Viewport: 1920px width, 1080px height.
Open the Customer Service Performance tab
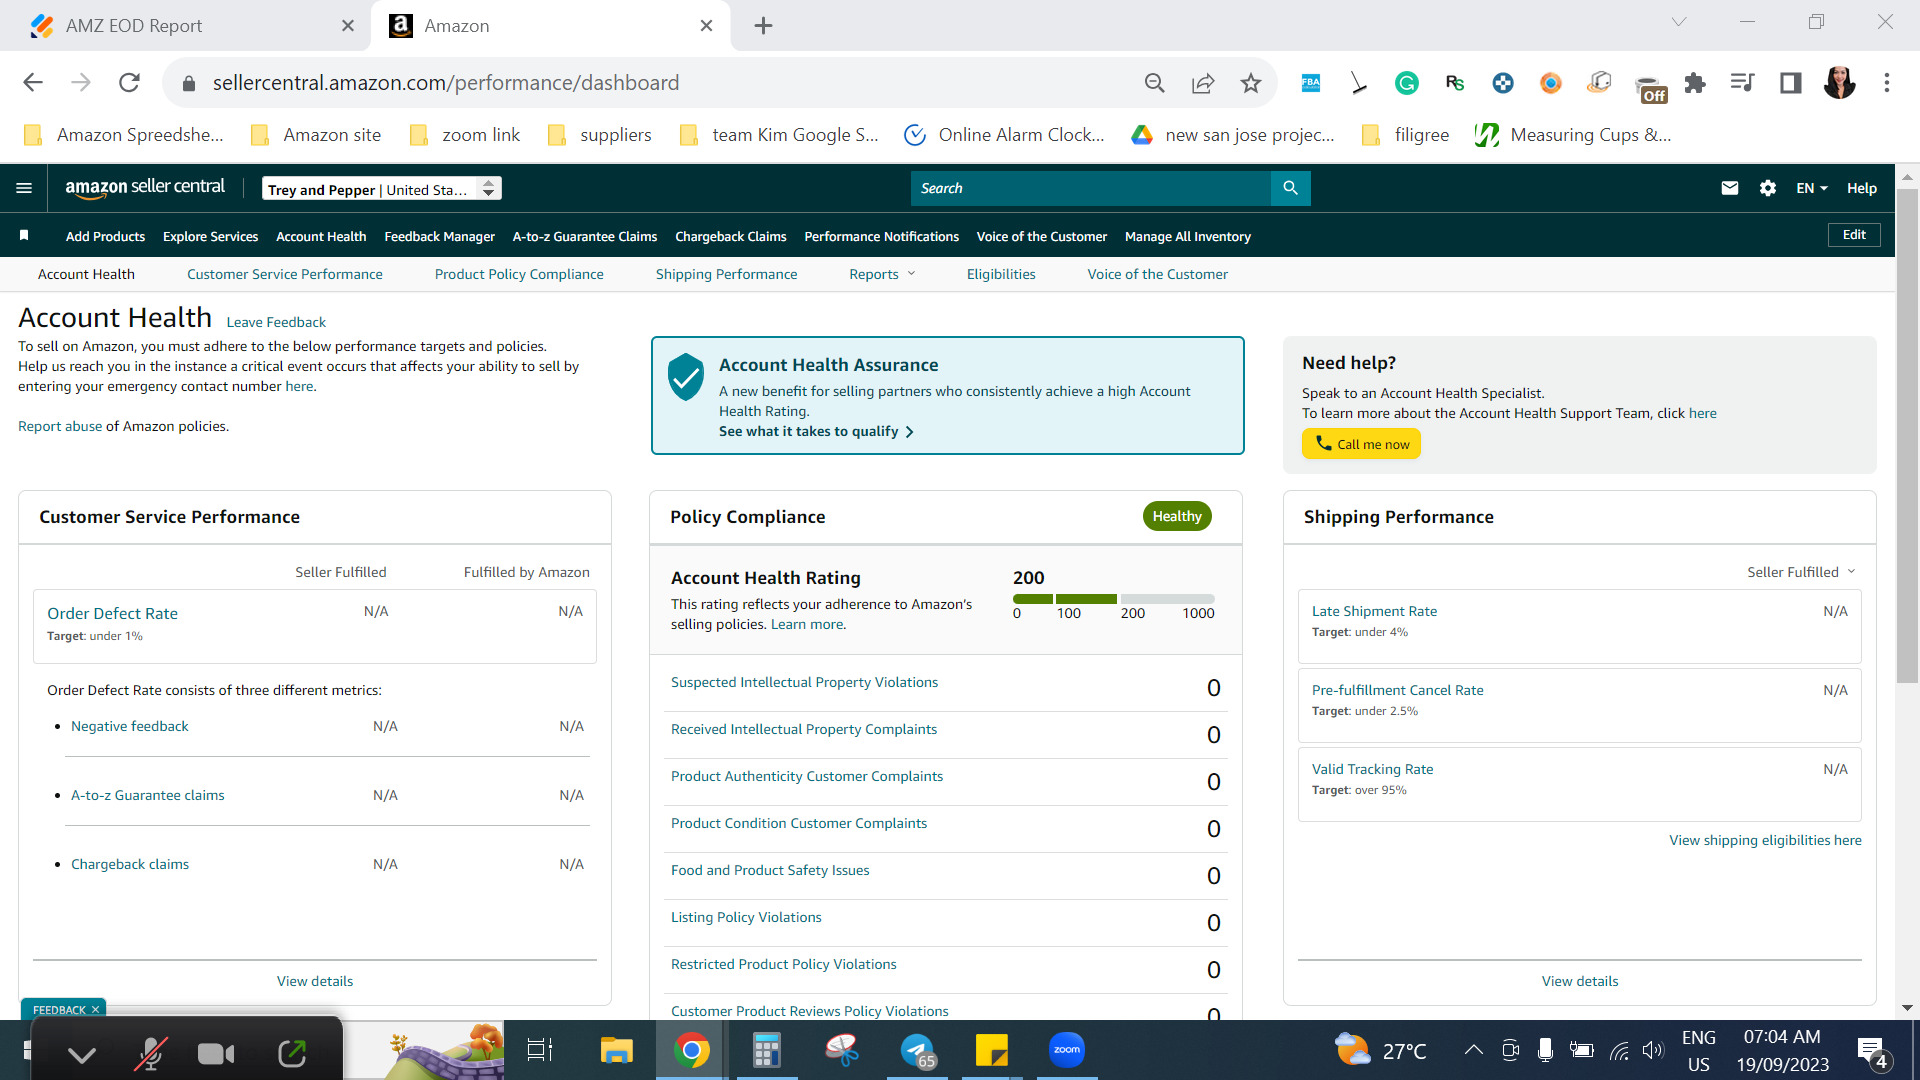coord(284,274)
